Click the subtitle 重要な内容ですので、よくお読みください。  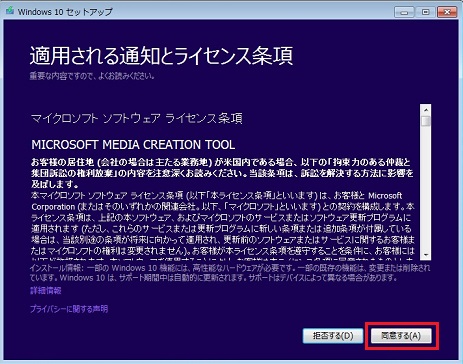click(92, 76)
